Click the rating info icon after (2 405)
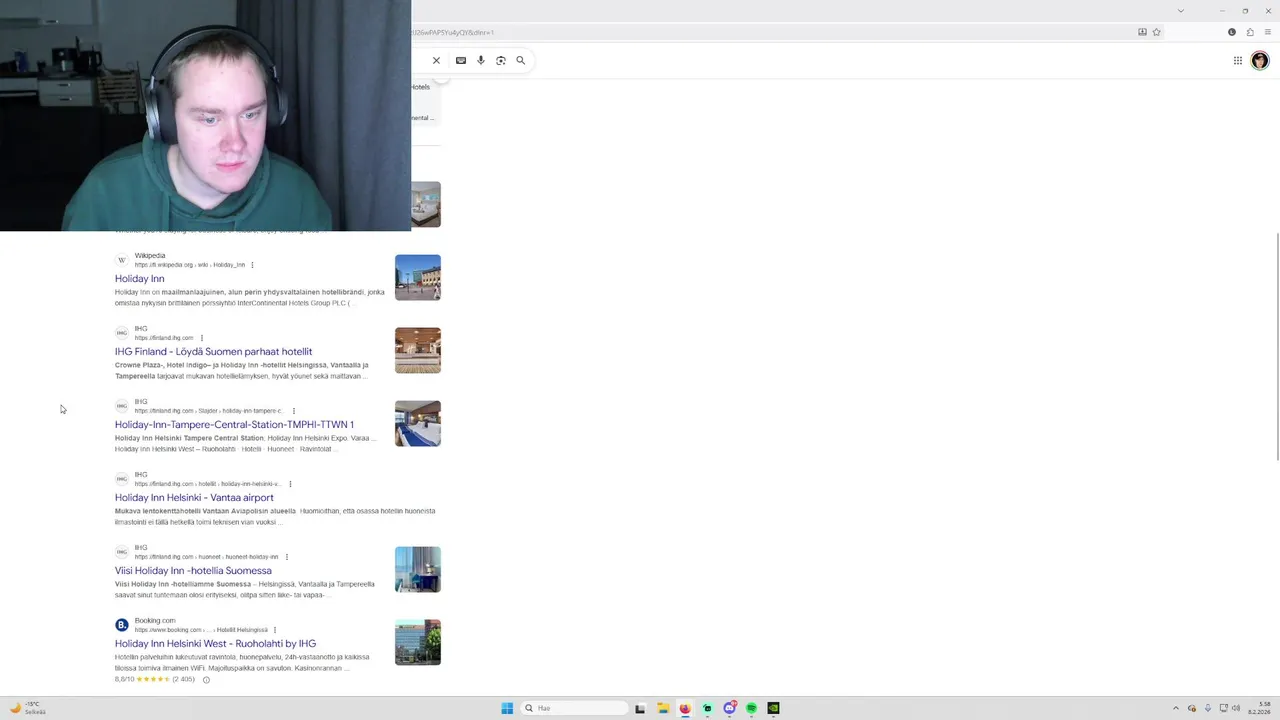The width and height of the screenshot is (1280, 720). [206, 680]
